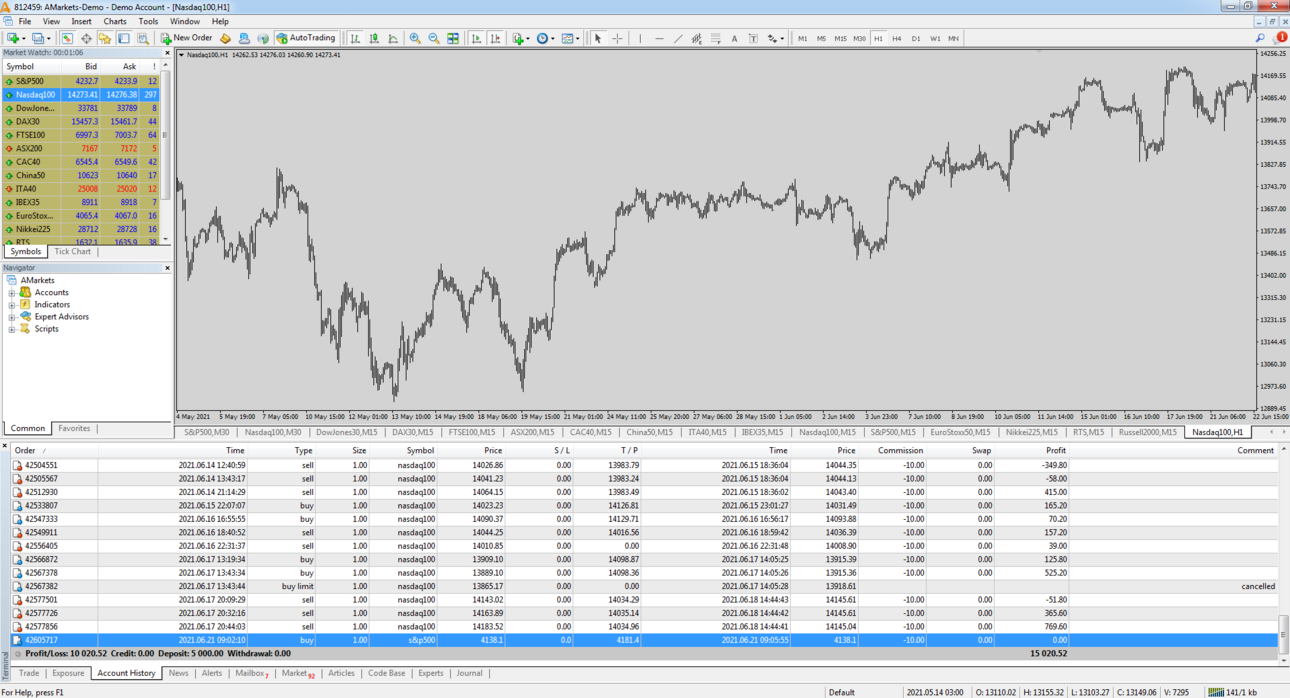Screen dimensions: 1290x698
Task: Open MetaEditor with the yellow book icon
Action: (x=225, y=38)
